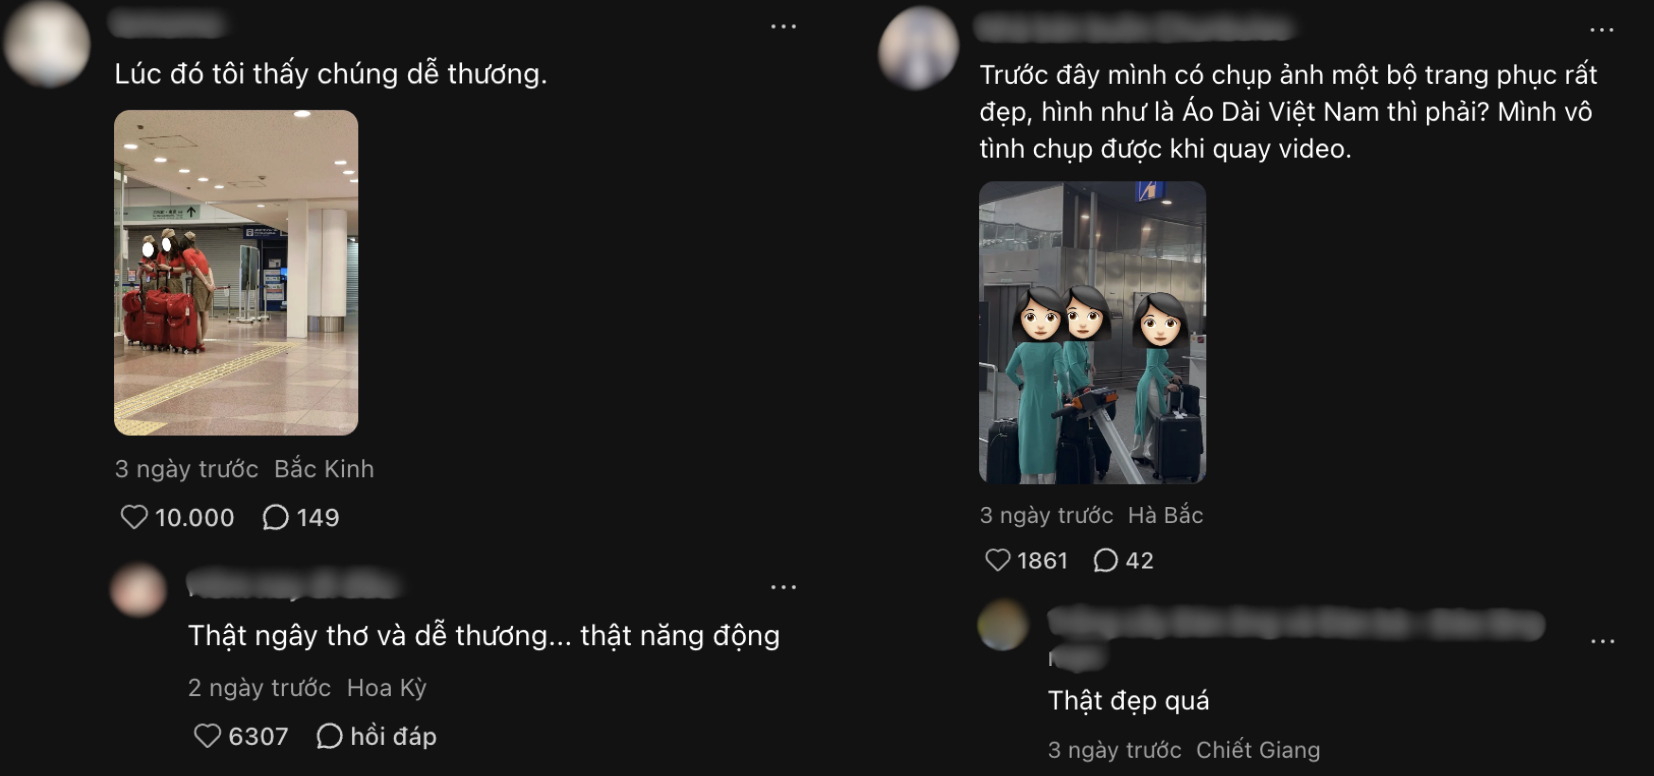Image resolution: width=1654 pixels, height=776 pixels.
Task: Like the reply with 6307 likes
Action: (207, 736)
